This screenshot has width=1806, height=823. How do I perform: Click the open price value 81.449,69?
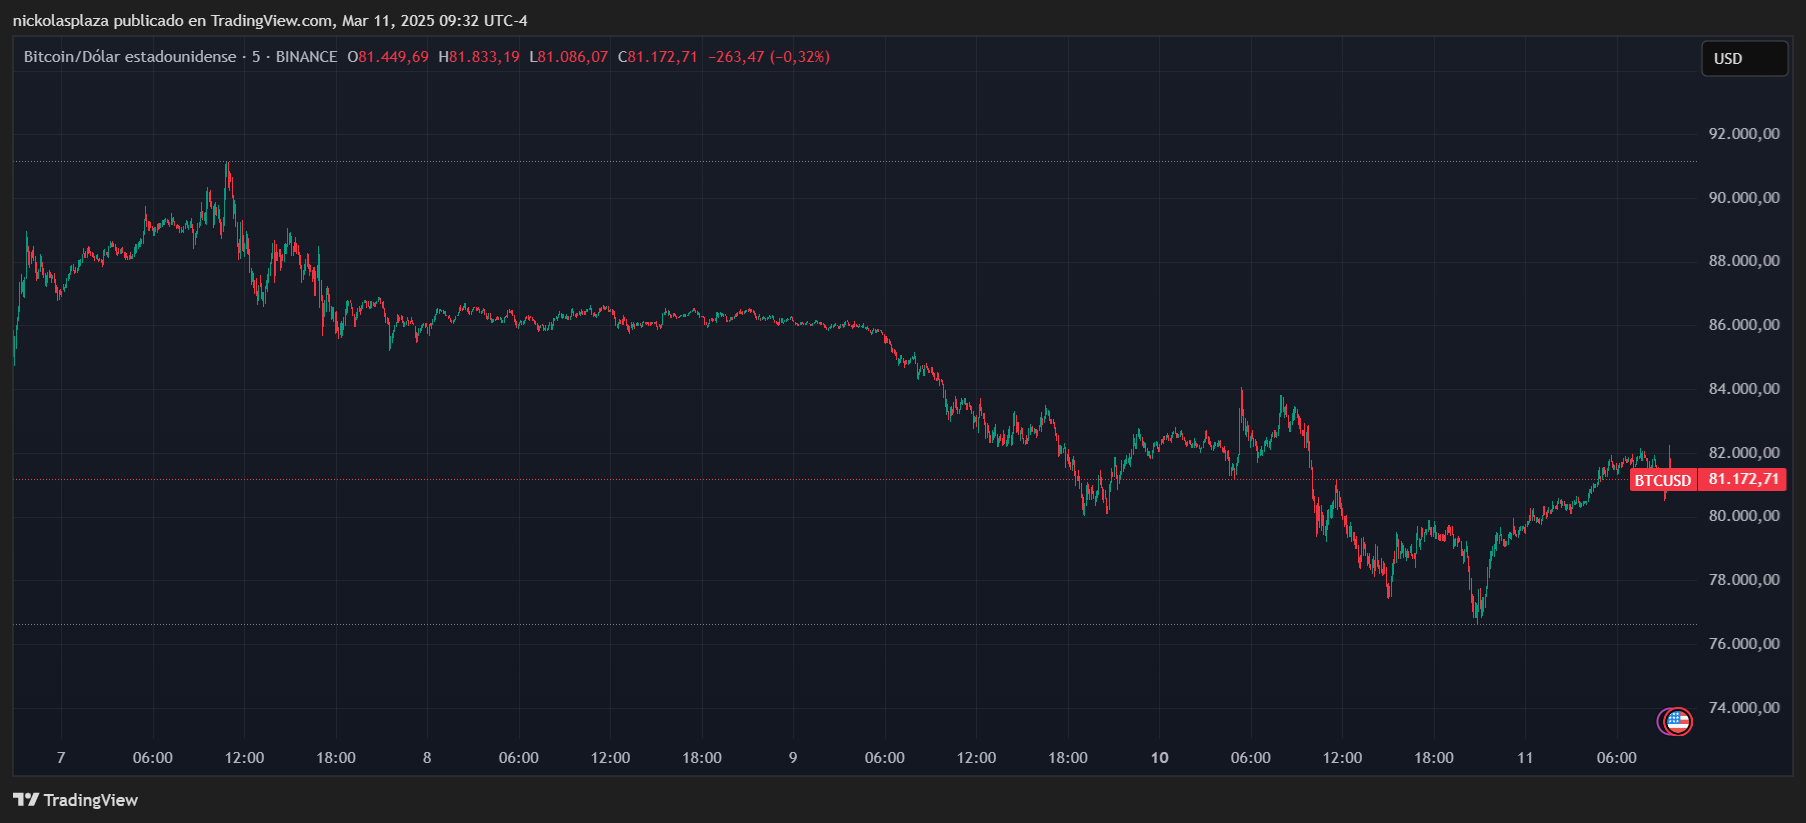[393, 57]
